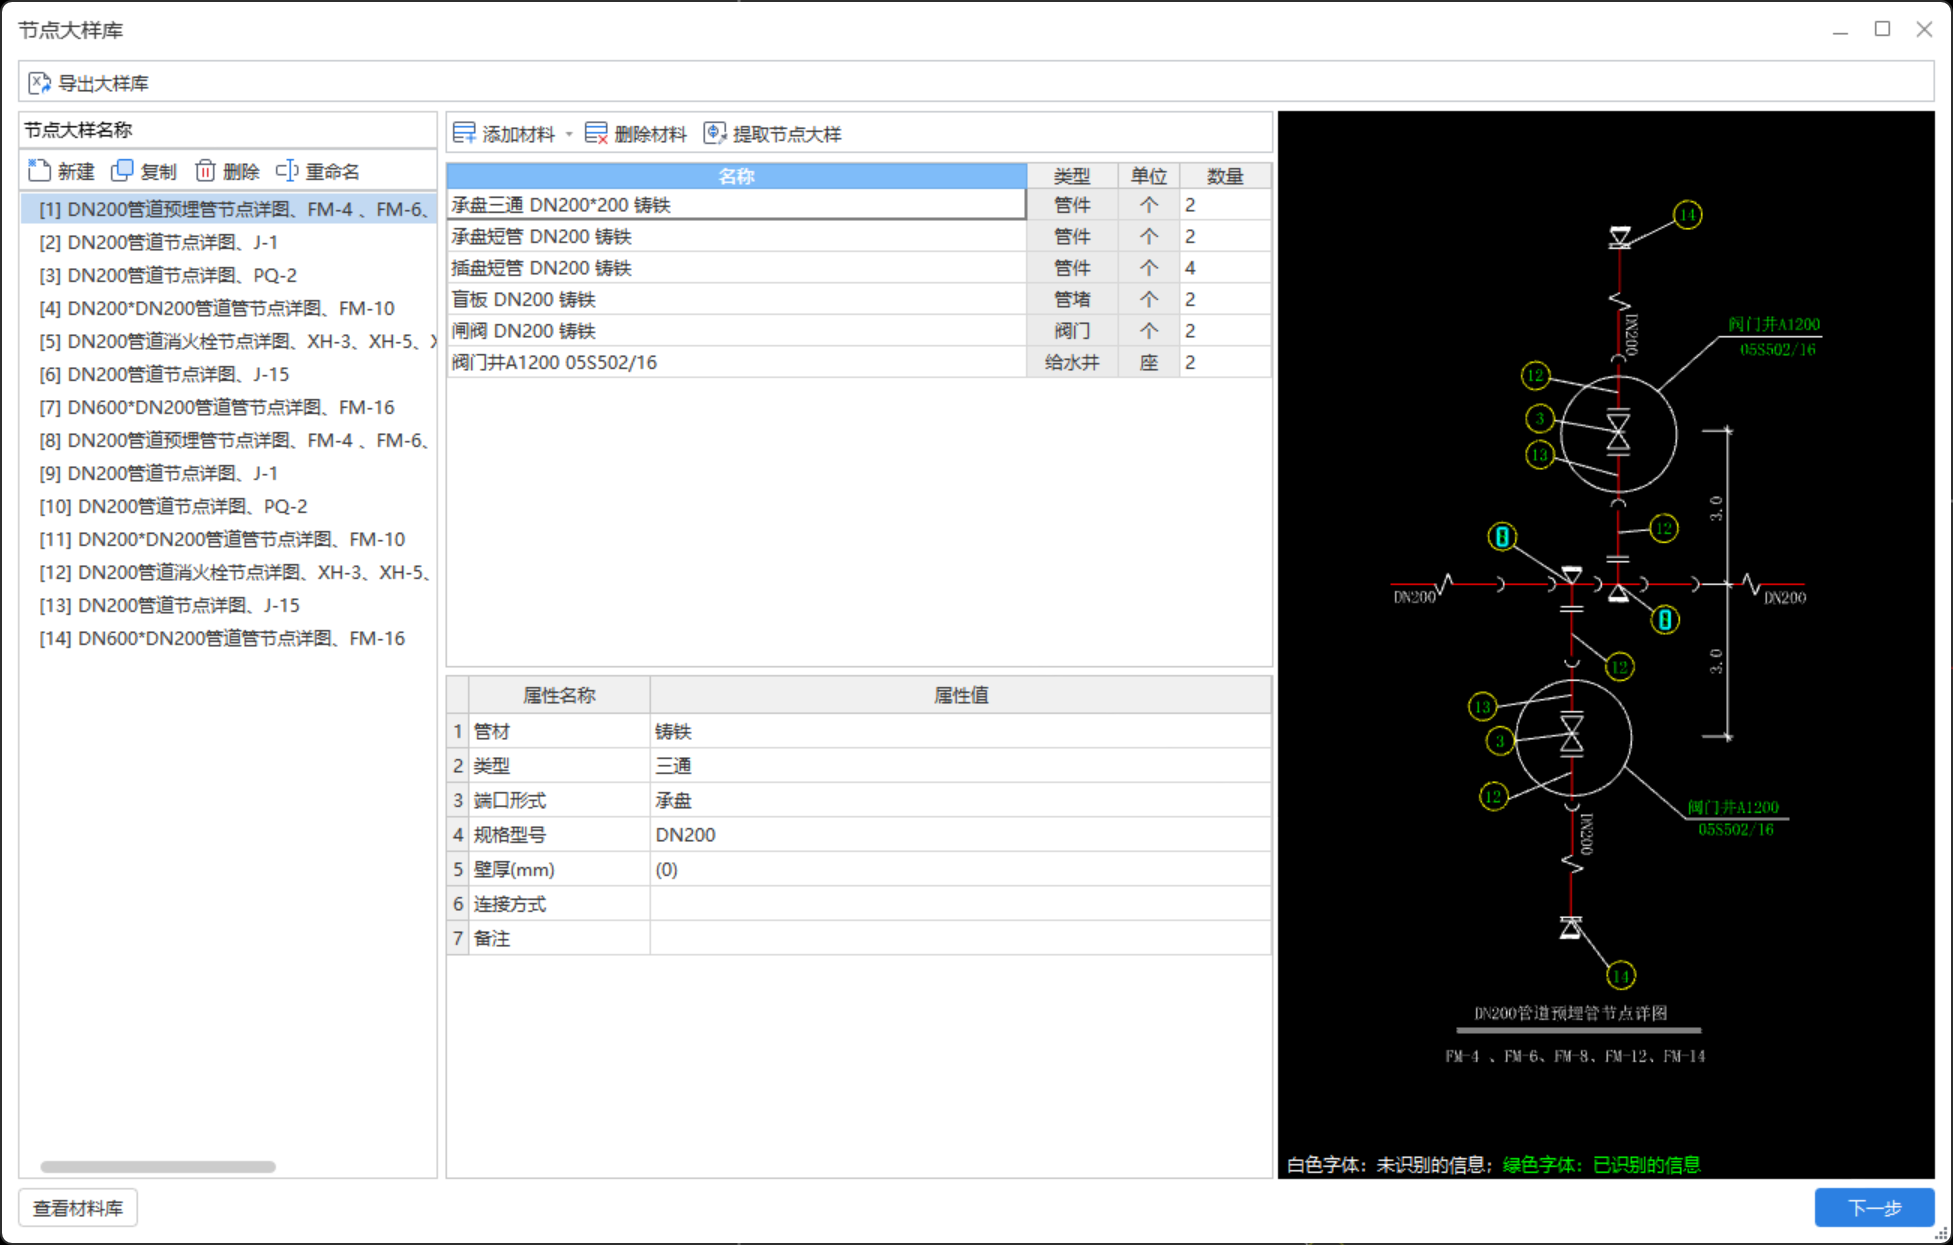Image resolution: width=1953 pixels, height=1245 pixels.
Task: Click 管材 property value 铸铁
Action: pyautogui.click(x=960, y=732)
